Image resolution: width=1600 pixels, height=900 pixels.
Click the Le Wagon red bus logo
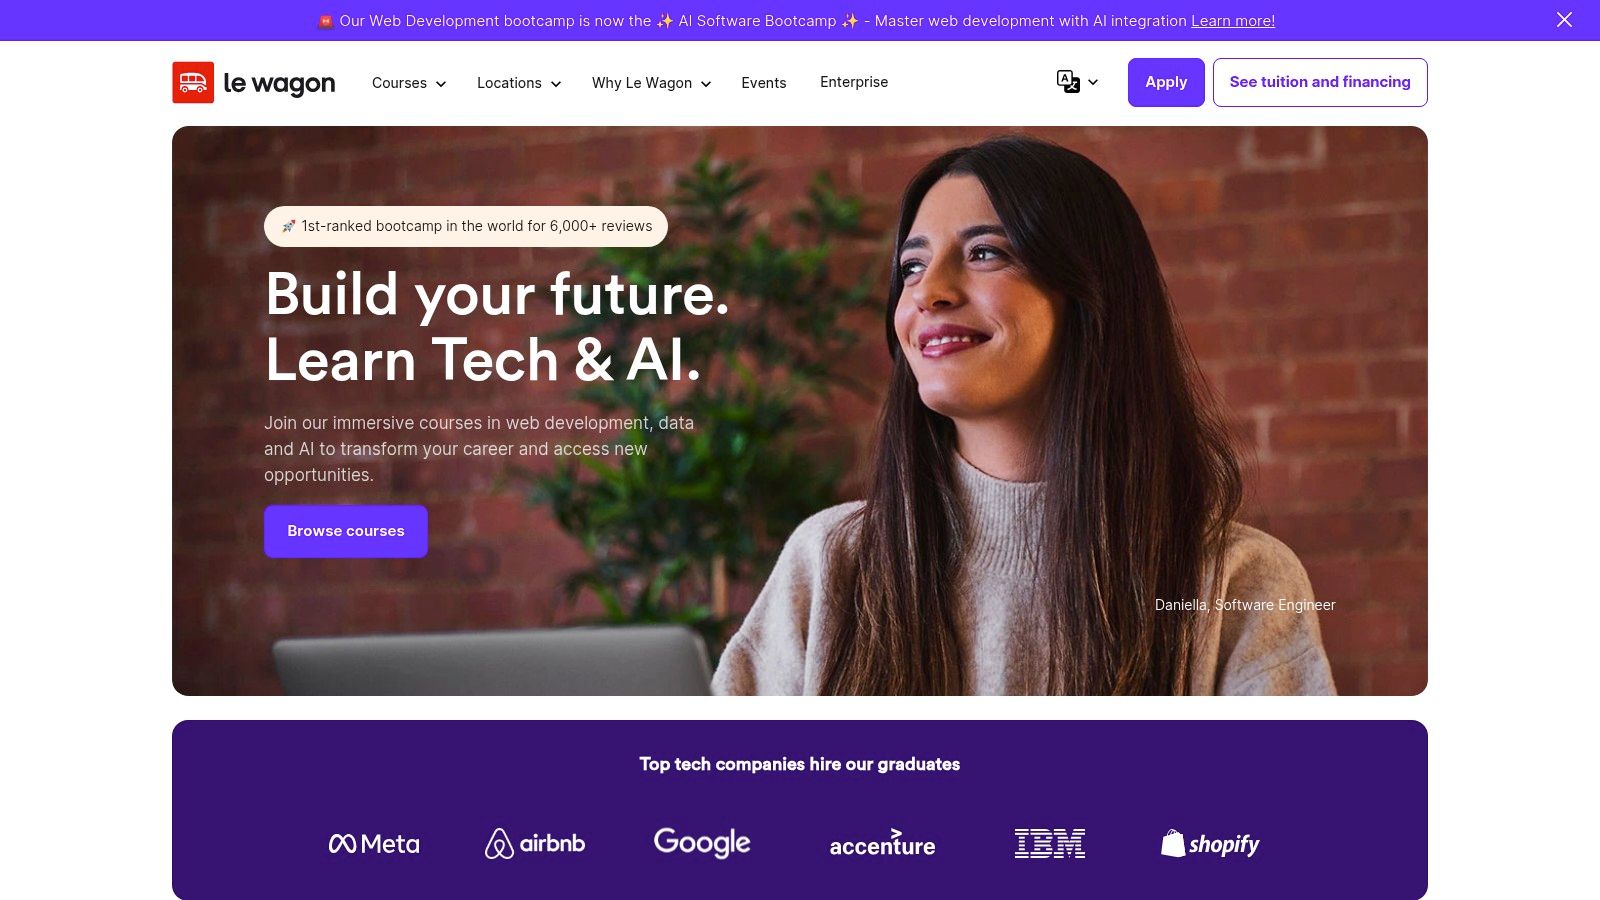point(193,83)
